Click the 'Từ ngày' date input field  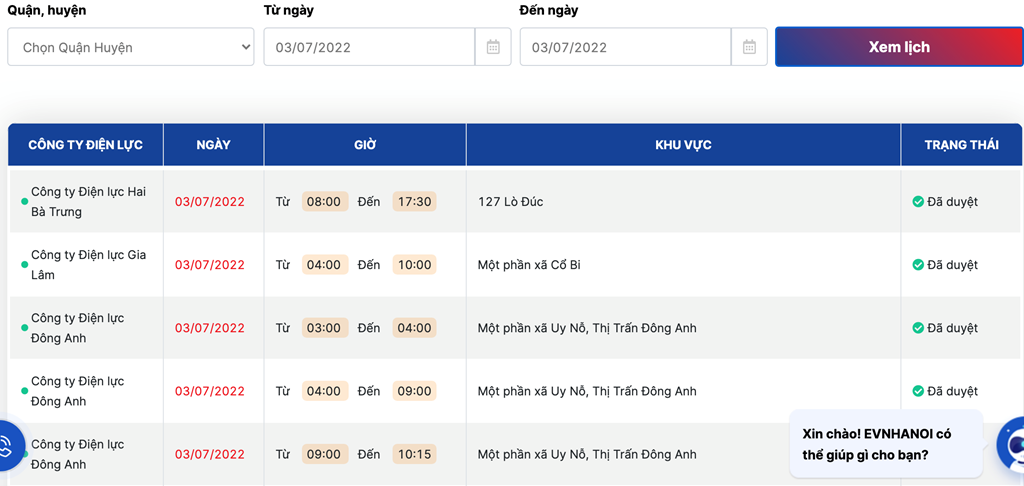(x=369, y=47)
